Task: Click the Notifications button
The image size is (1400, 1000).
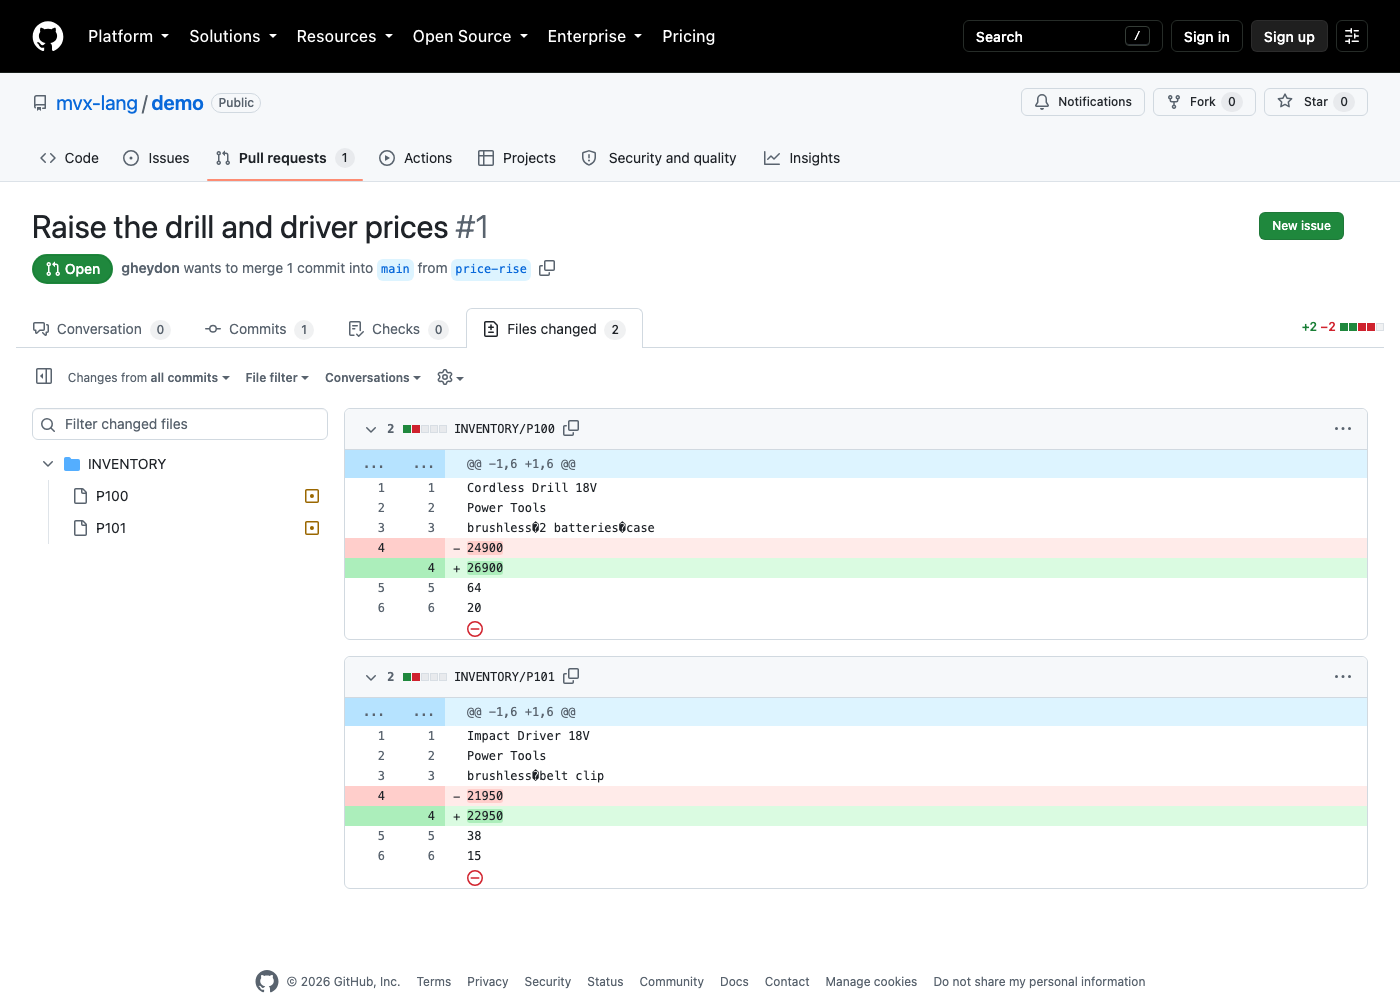Action: pos(1083,102)
